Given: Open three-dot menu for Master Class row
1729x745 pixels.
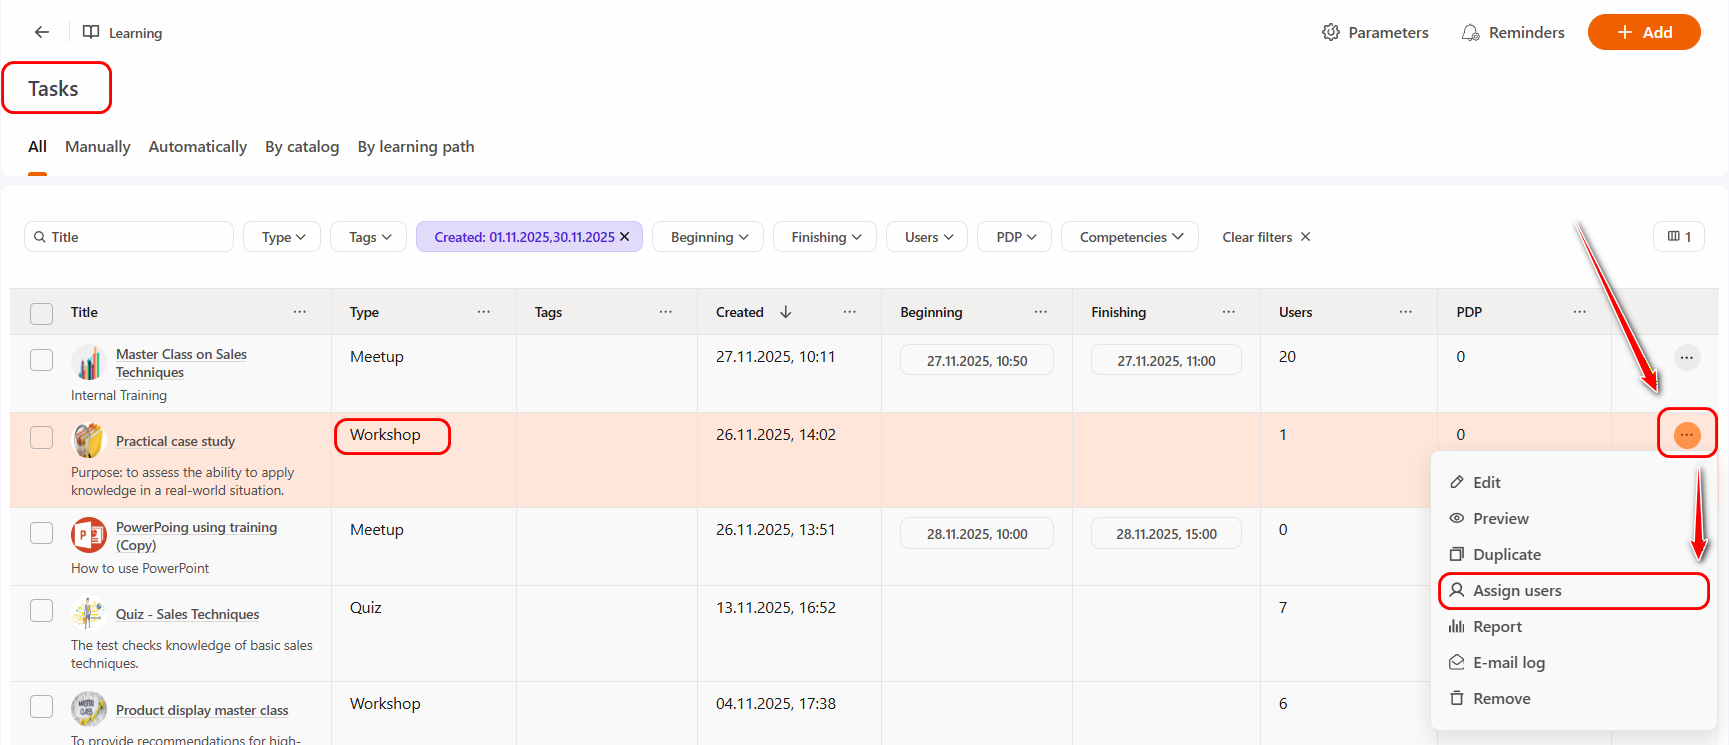Looking at the screenshot, I should pos(1686,357).
